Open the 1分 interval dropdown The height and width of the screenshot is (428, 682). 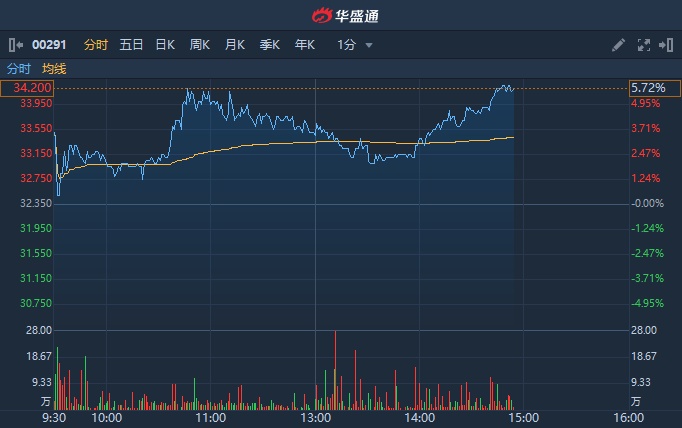point(355,45)
